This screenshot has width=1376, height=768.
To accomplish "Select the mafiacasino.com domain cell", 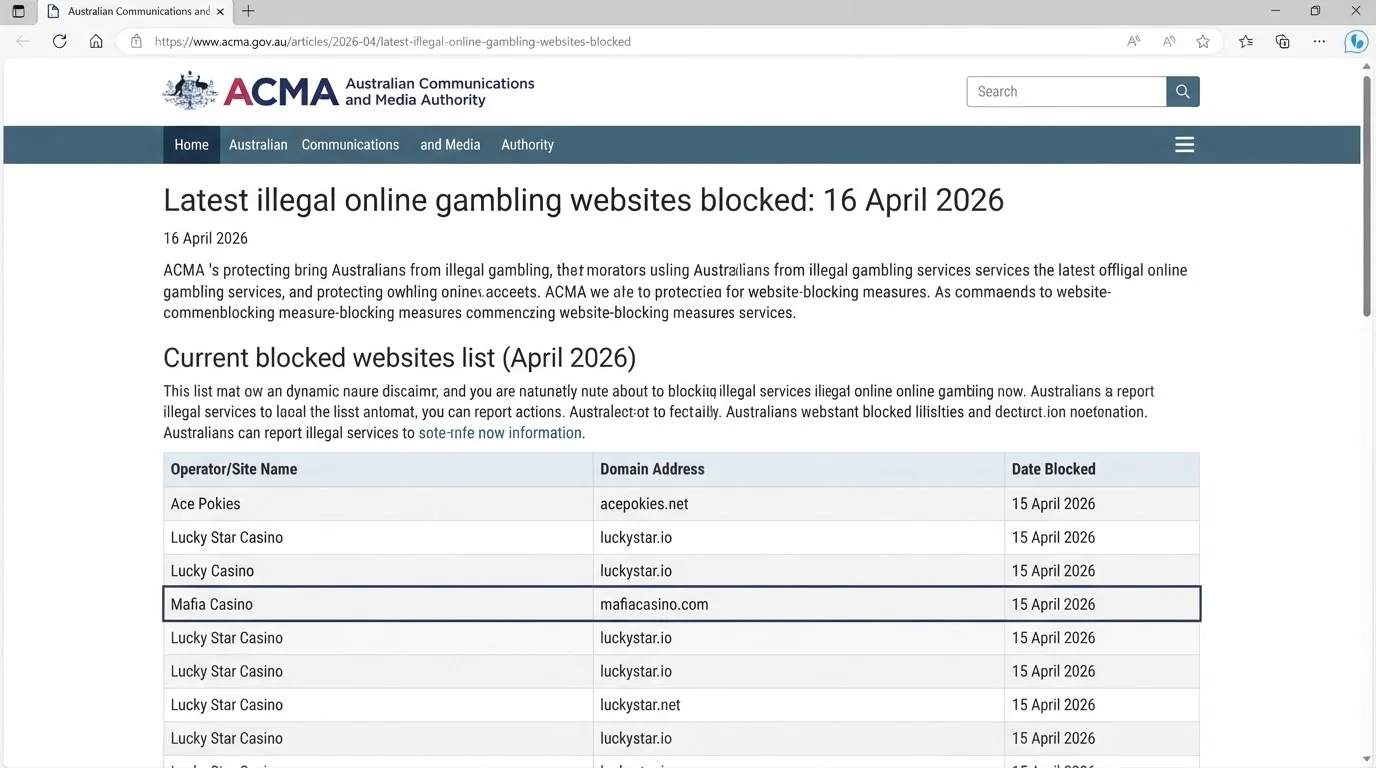I will point(799,604).
